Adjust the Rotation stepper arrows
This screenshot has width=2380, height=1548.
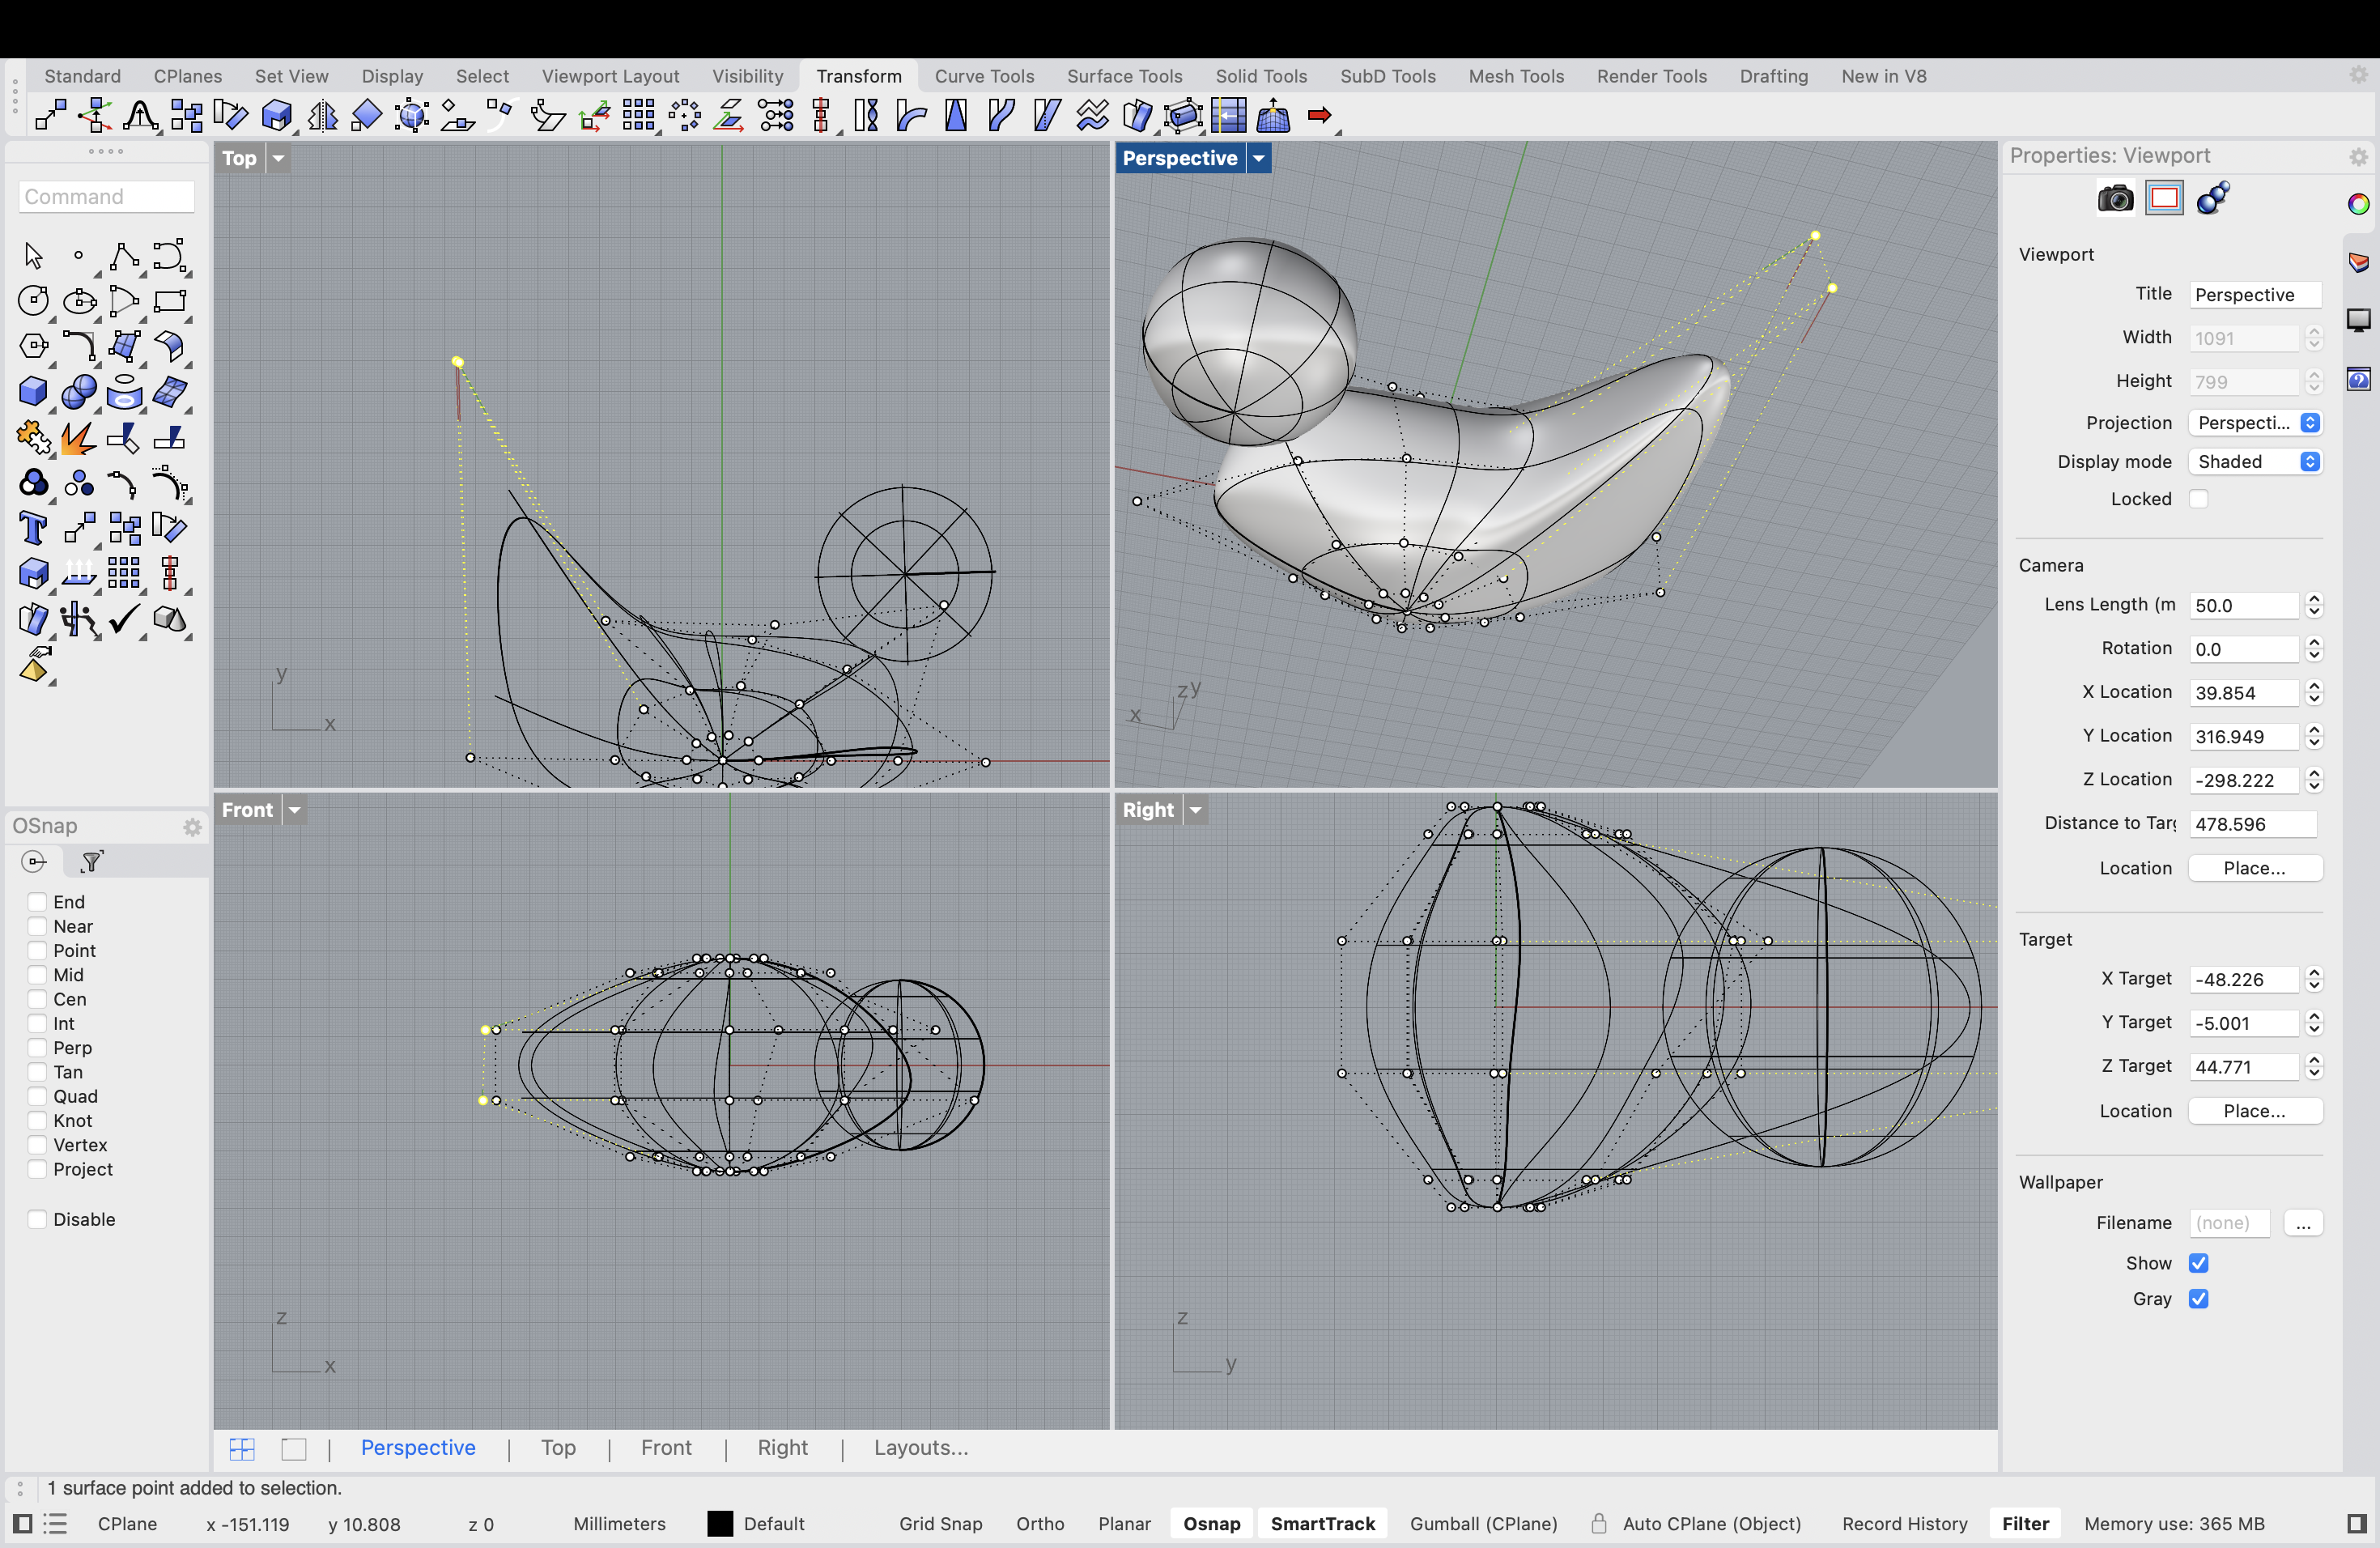pyautogui.click(x=2314, y=650)
